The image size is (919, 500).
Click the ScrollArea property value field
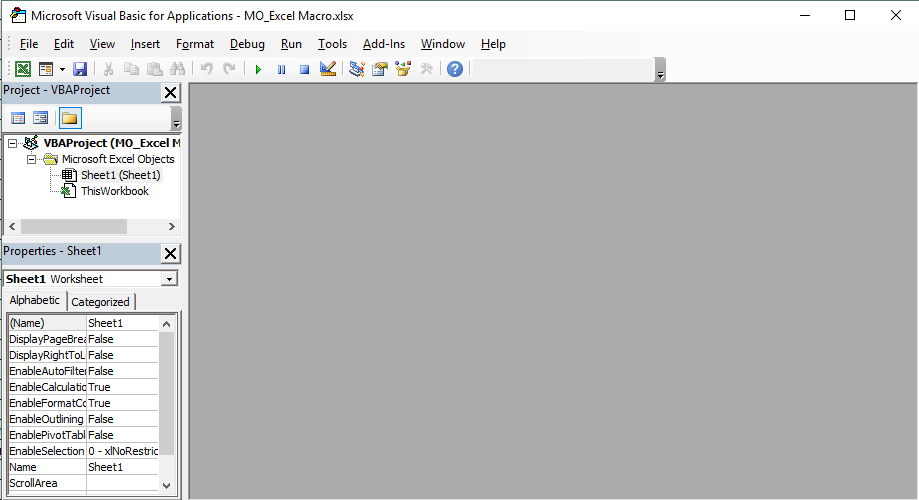click(x=122, y=483)
